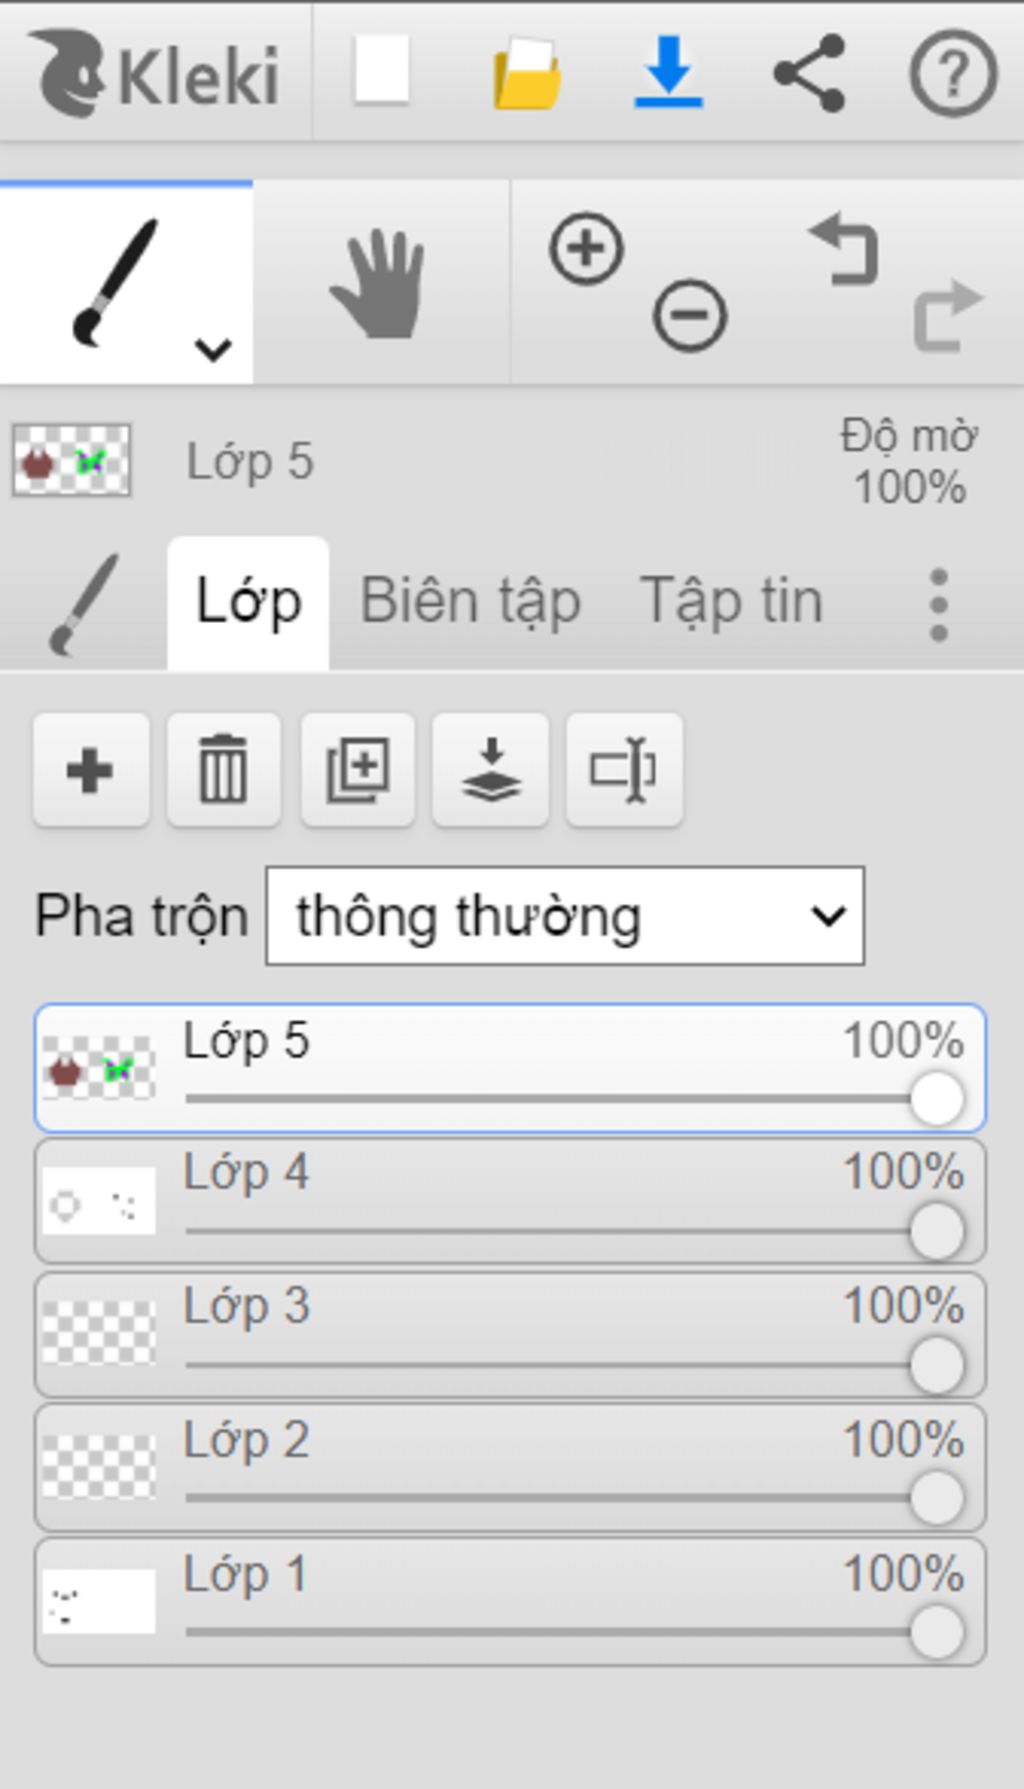
Task: Click the rename layer icon
Action: 624,770
